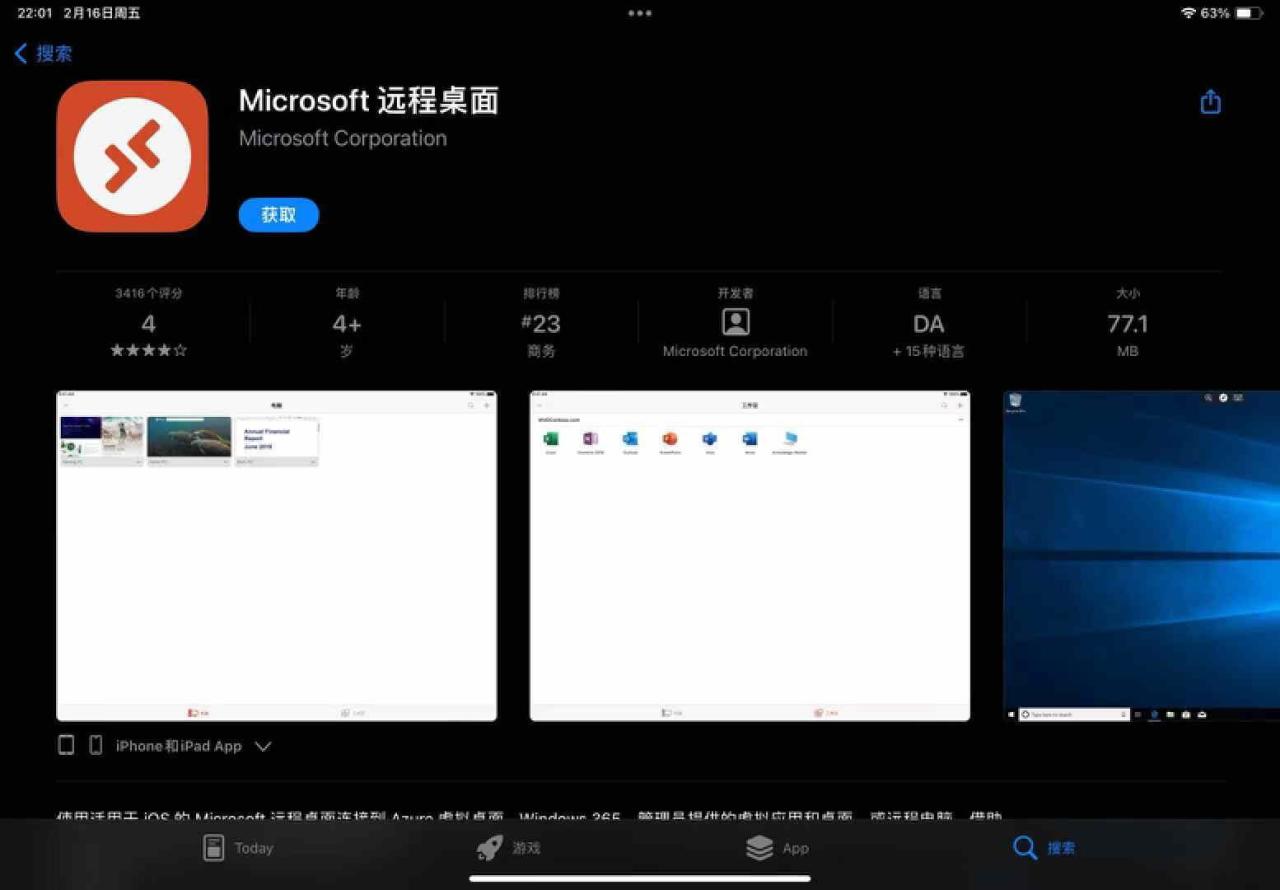
Task: Tap the #23 商务 ranking info
Action: pos(541,323)
